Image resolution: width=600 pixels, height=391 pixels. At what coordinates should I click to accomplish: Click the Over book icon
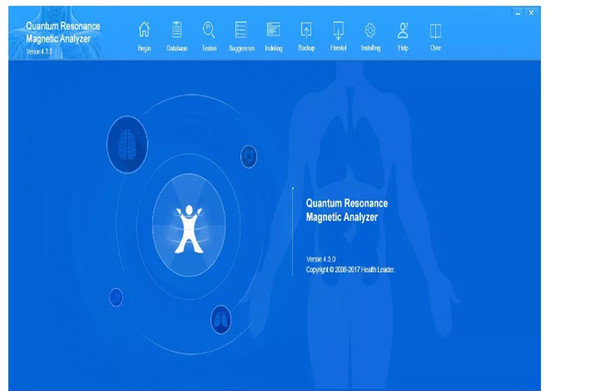pyautogui.click(x=435, y=31)
